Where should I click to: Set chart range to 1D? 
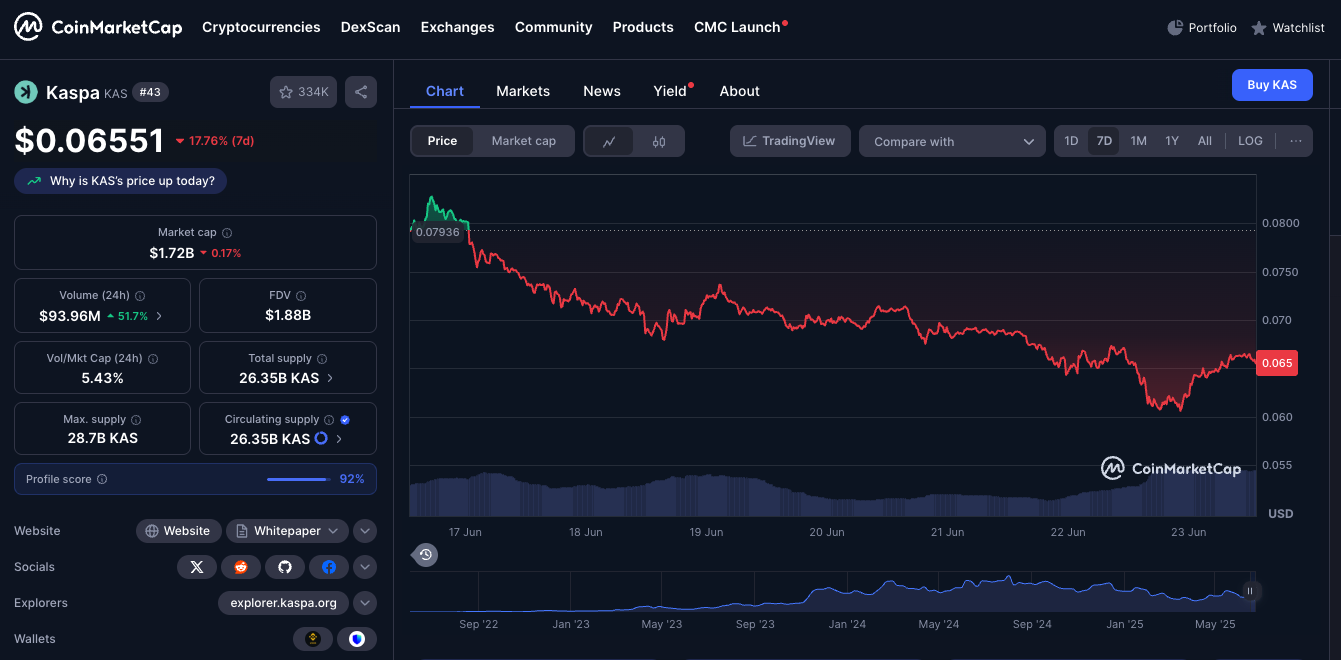coord(1071,141)
